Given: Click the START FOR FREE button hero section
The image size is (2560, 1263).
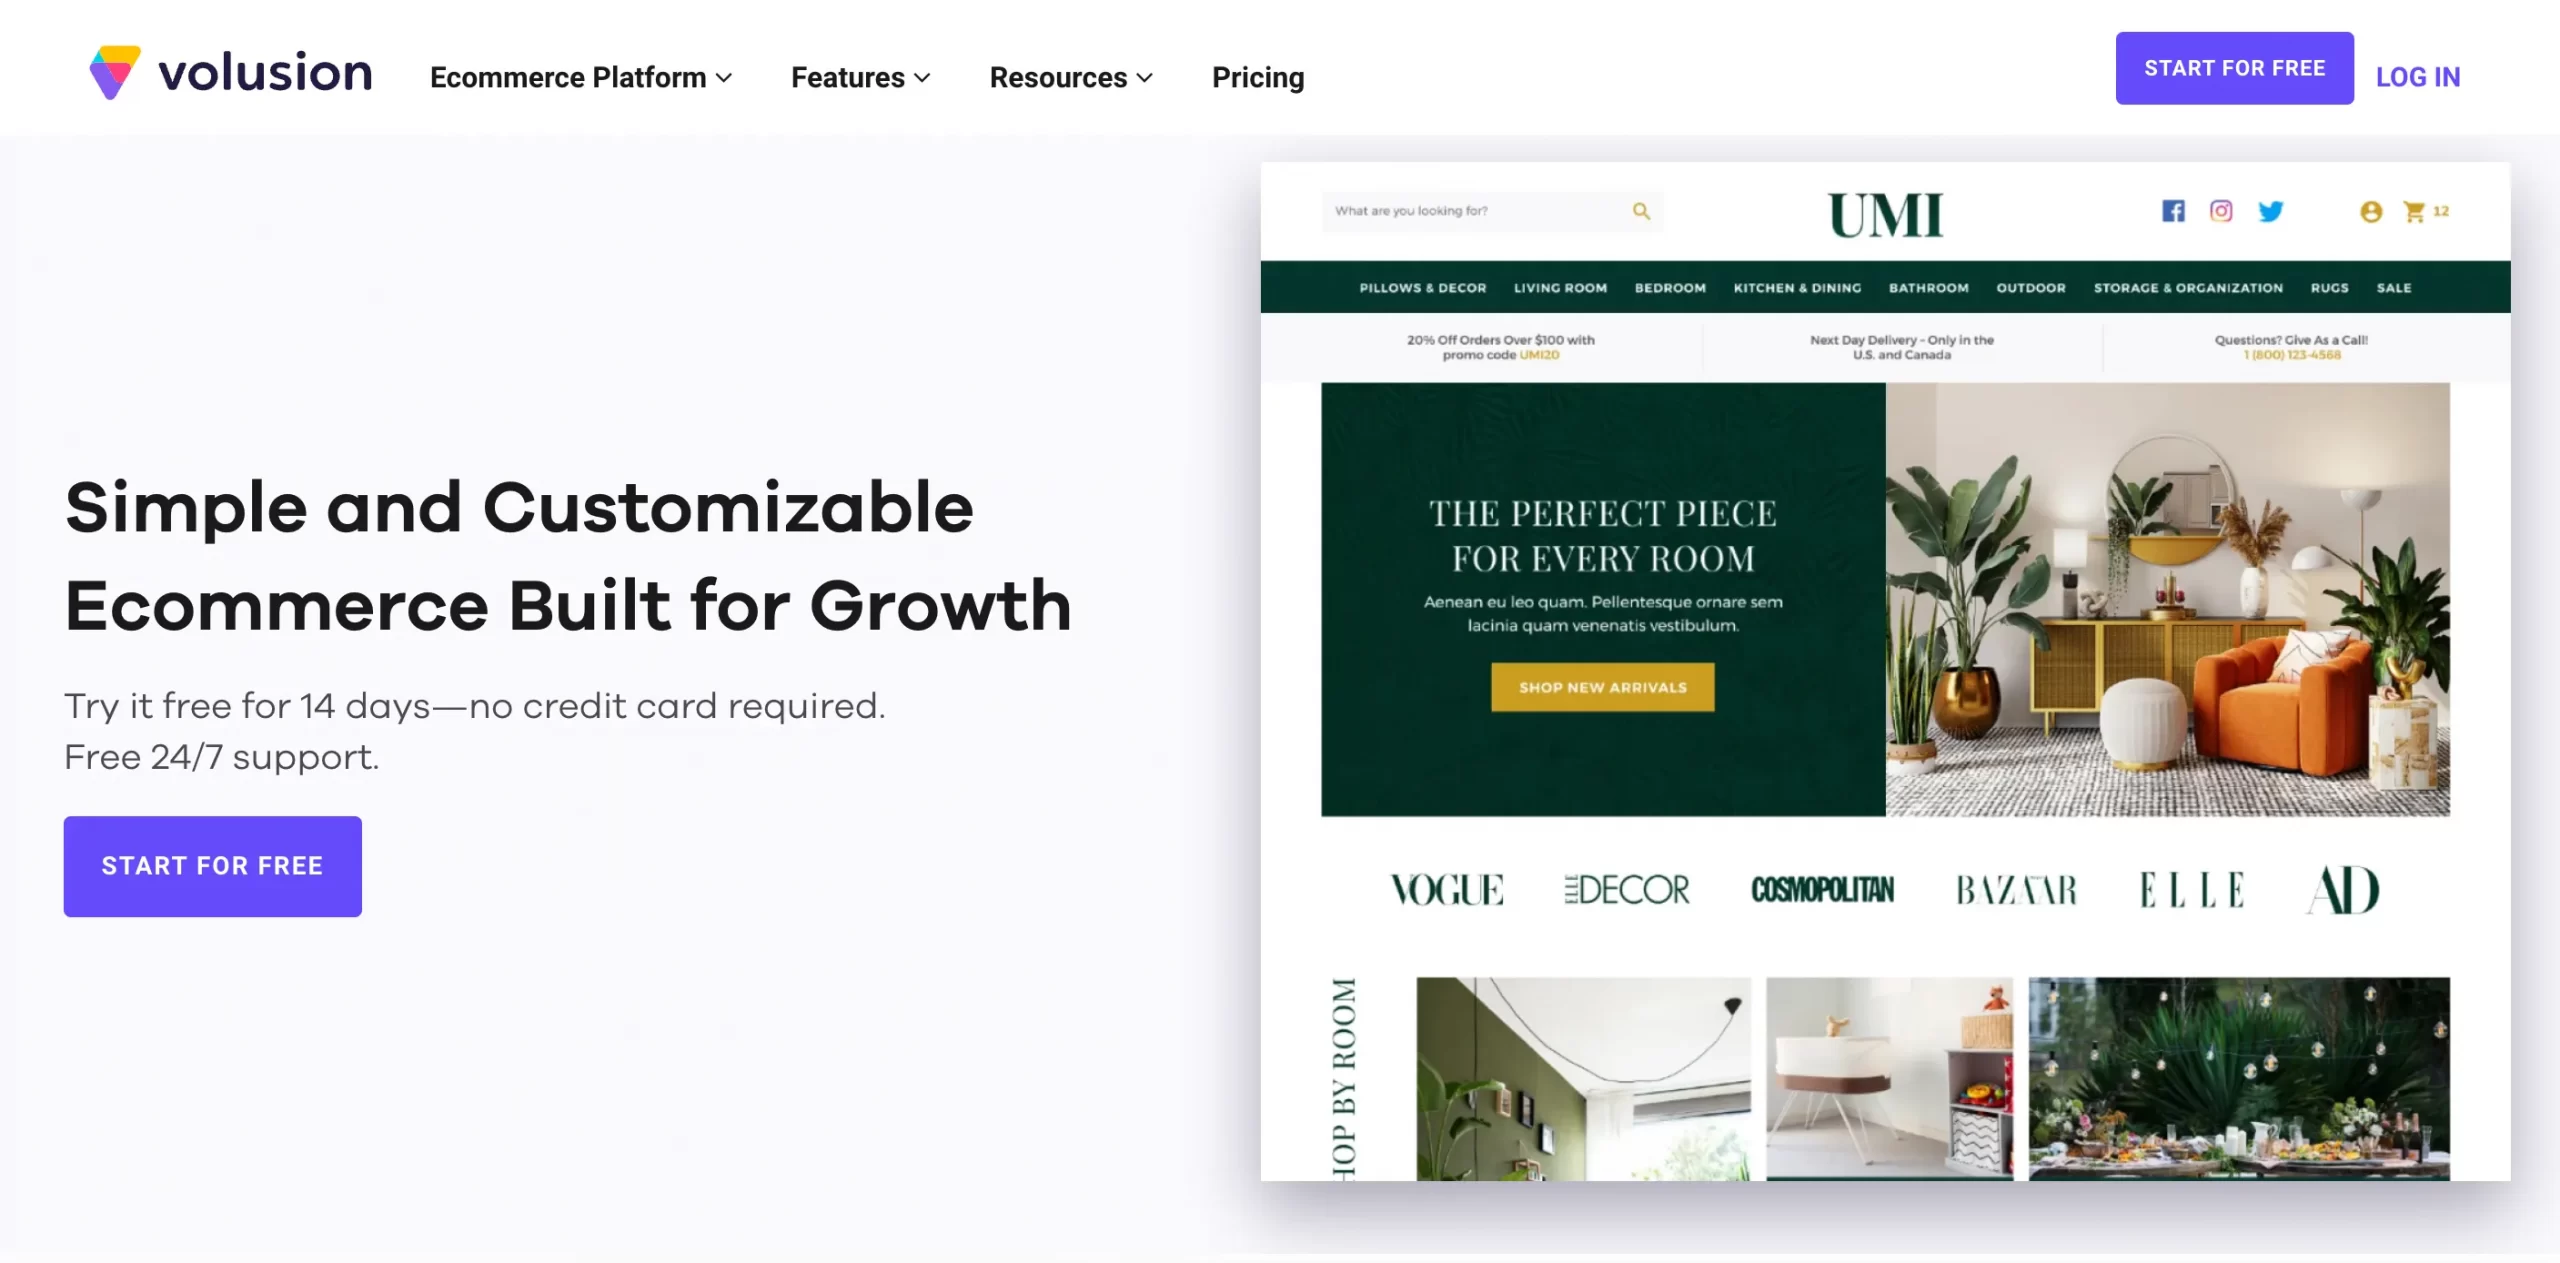Looking at the screenshot, I should tap(212, 866).
